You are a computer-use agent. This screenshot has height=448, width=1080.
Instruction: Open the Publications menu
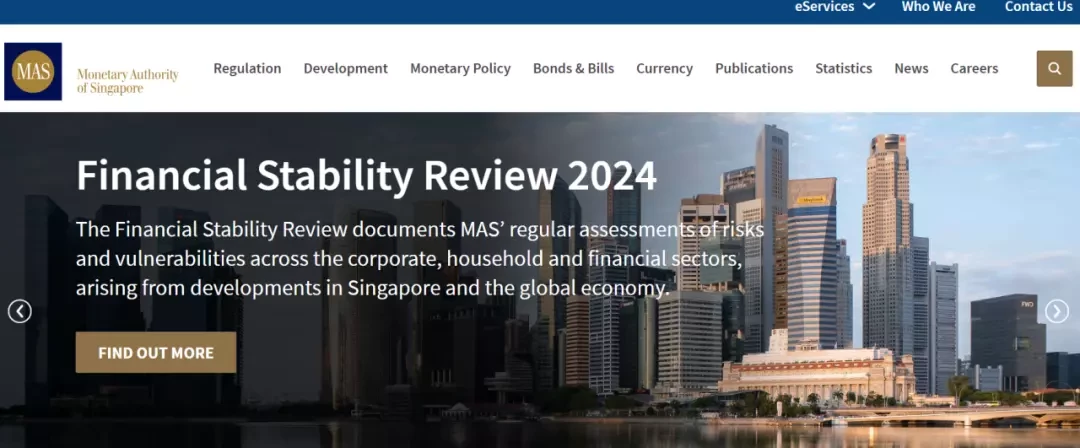(x=754, y=68)
